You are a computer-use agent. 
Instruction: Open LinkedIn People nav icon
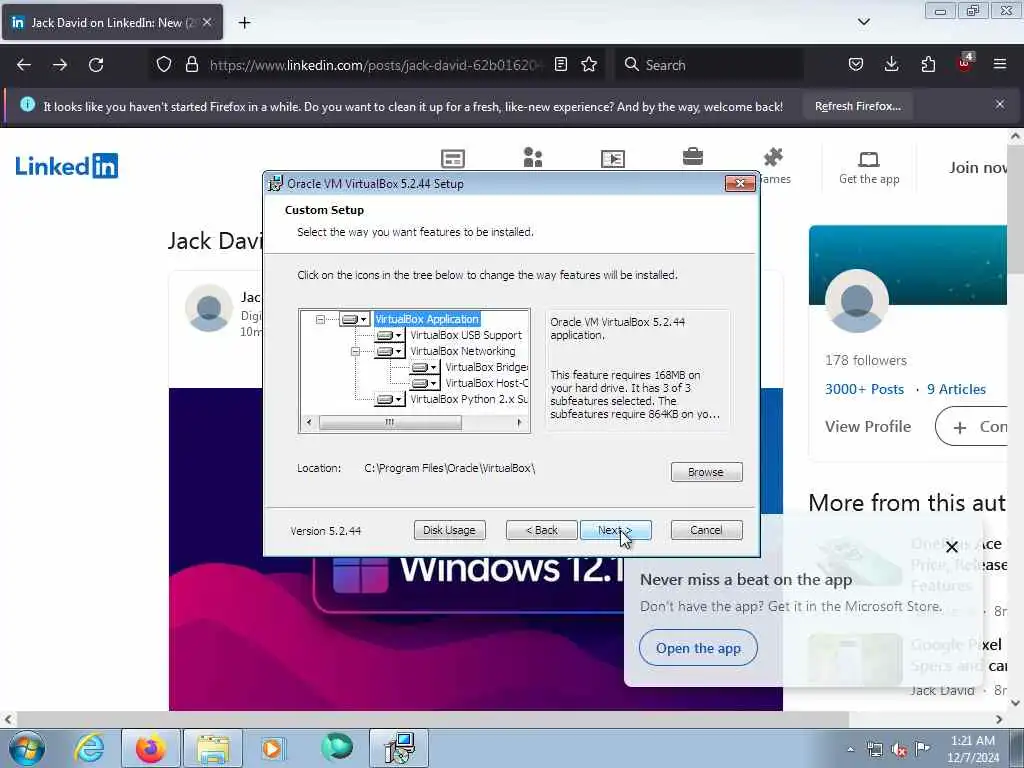click(x=533, y=157)
